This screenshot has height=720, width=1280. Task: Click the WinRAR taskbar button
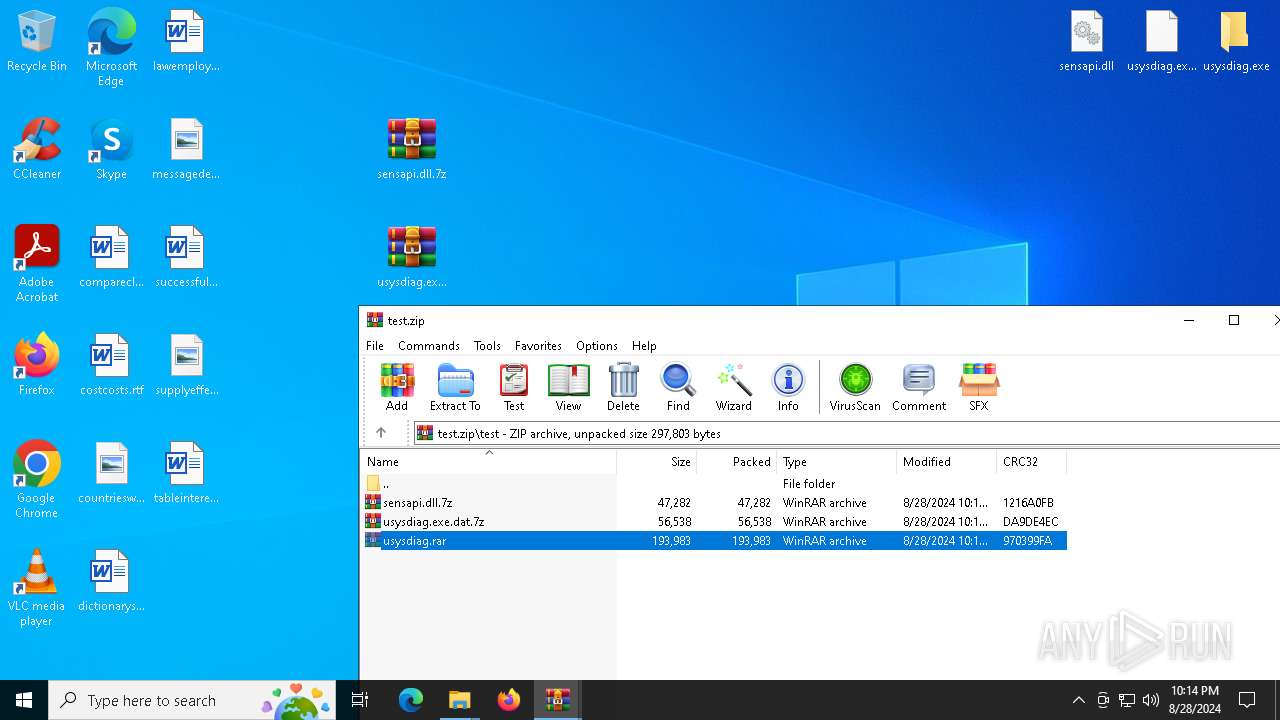pos(557,700)
